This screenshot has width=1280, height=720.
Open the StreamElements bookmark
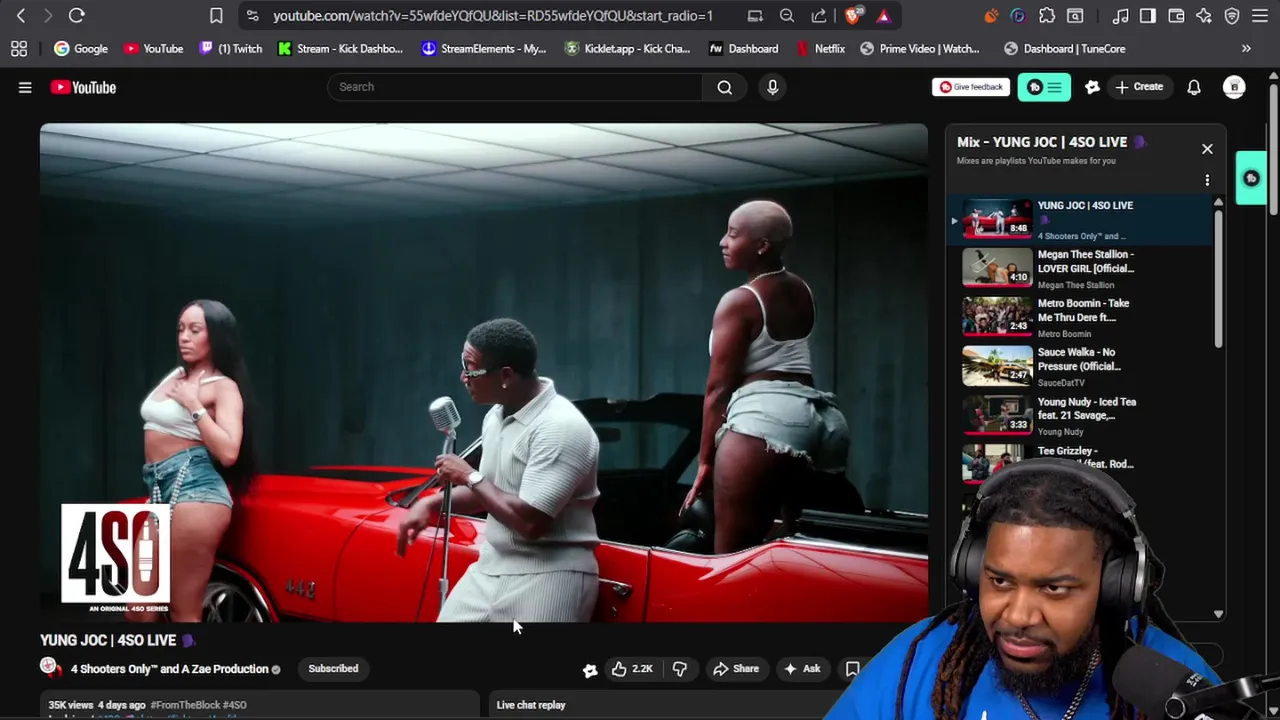click(x=484, y=48)
